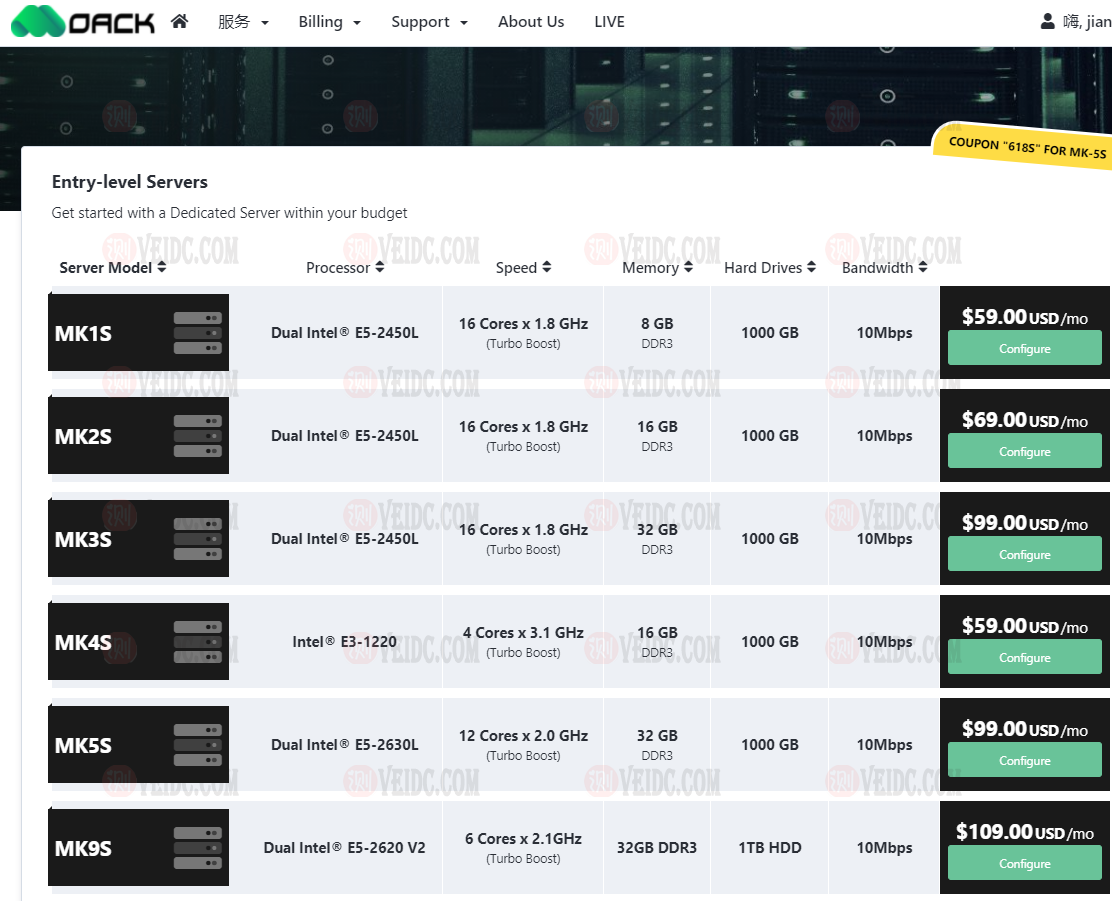Click the MK3S server rack icon
The height and width of the screenshot is (901, 1112).
point(198,538)
